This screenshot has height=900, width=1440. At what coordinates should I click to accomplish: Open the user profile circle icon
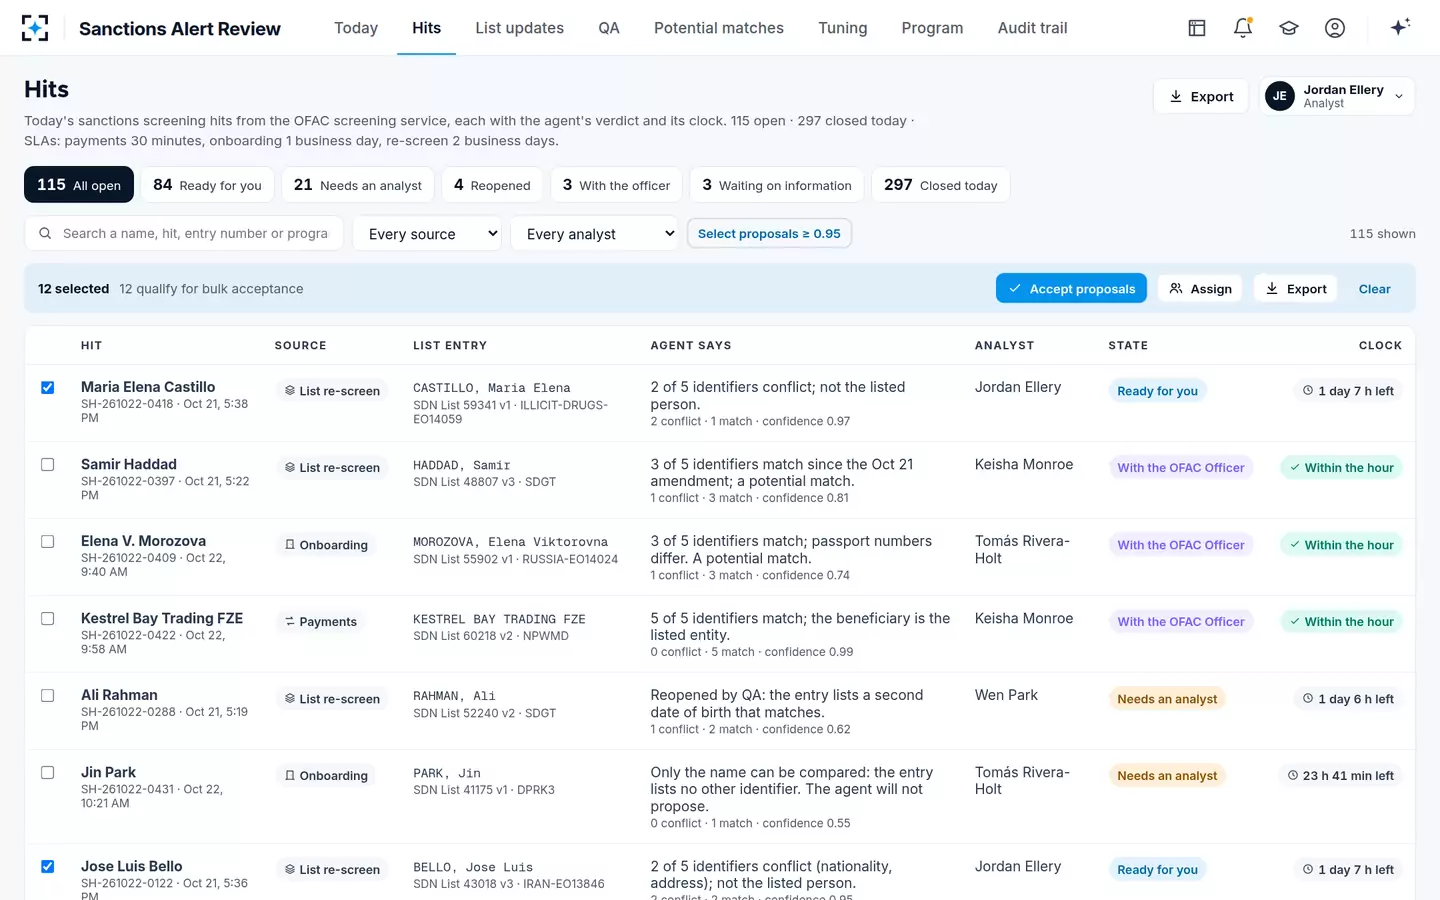tap(1335, 28)
